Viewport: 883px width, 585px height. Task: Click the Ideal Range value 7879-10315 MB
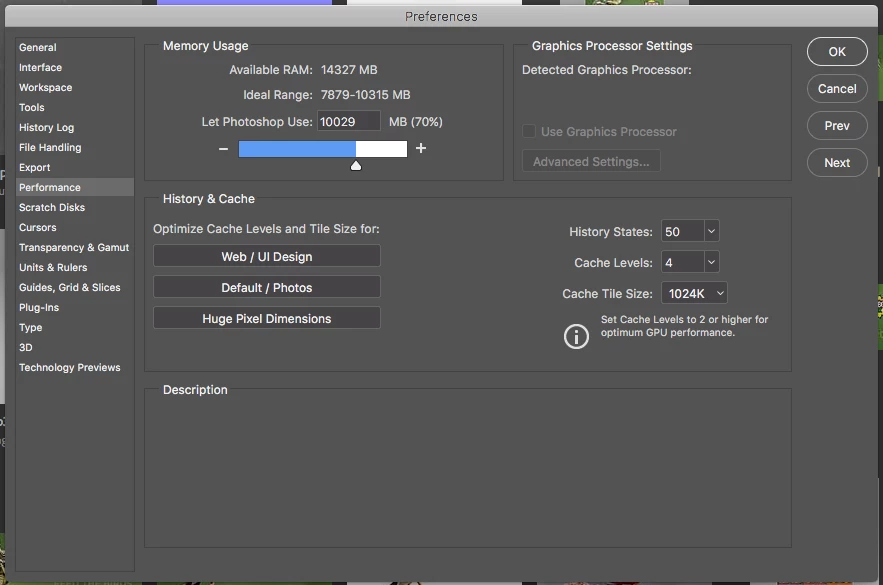(x=365, y=95)
